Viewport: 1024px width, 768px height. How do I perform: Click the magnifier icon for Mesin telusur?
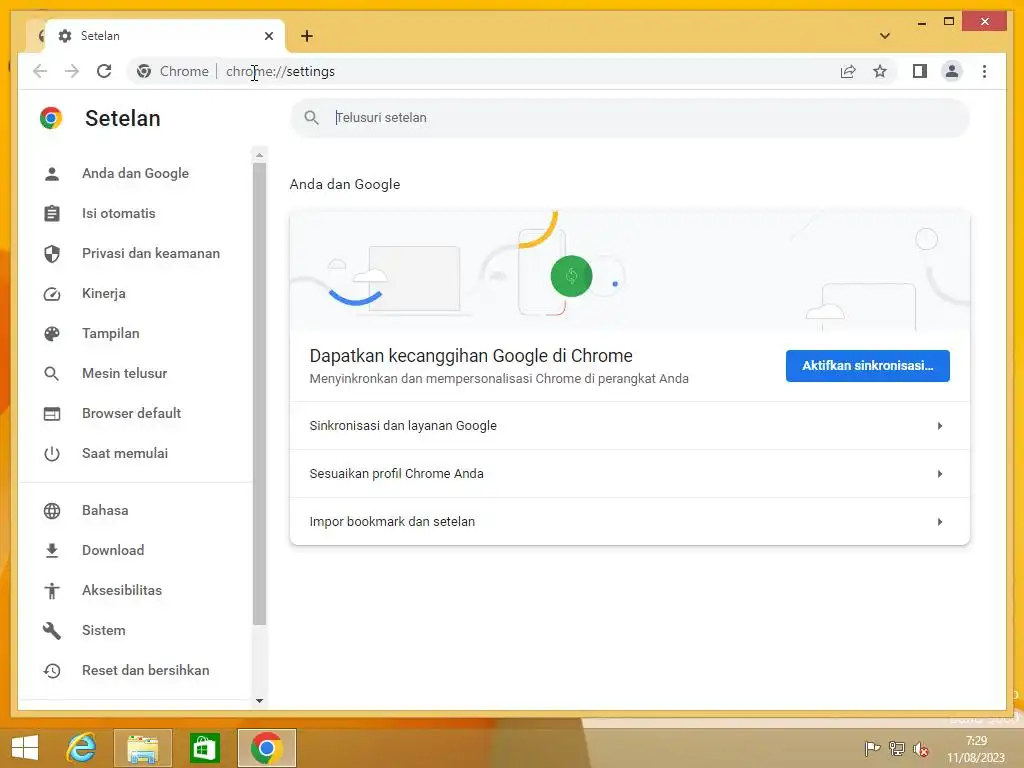(52, 374)
